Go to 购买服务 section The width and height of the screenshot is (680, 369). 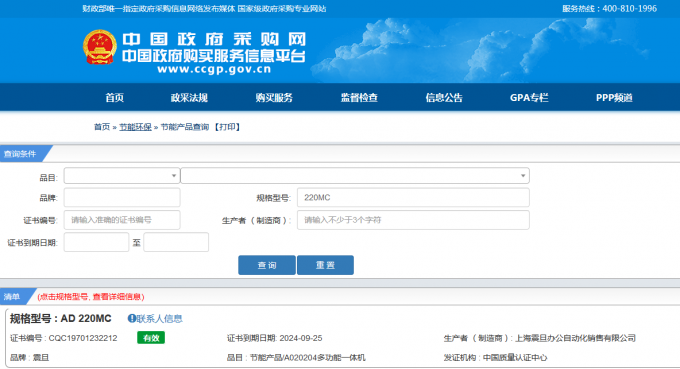point(274,98)
